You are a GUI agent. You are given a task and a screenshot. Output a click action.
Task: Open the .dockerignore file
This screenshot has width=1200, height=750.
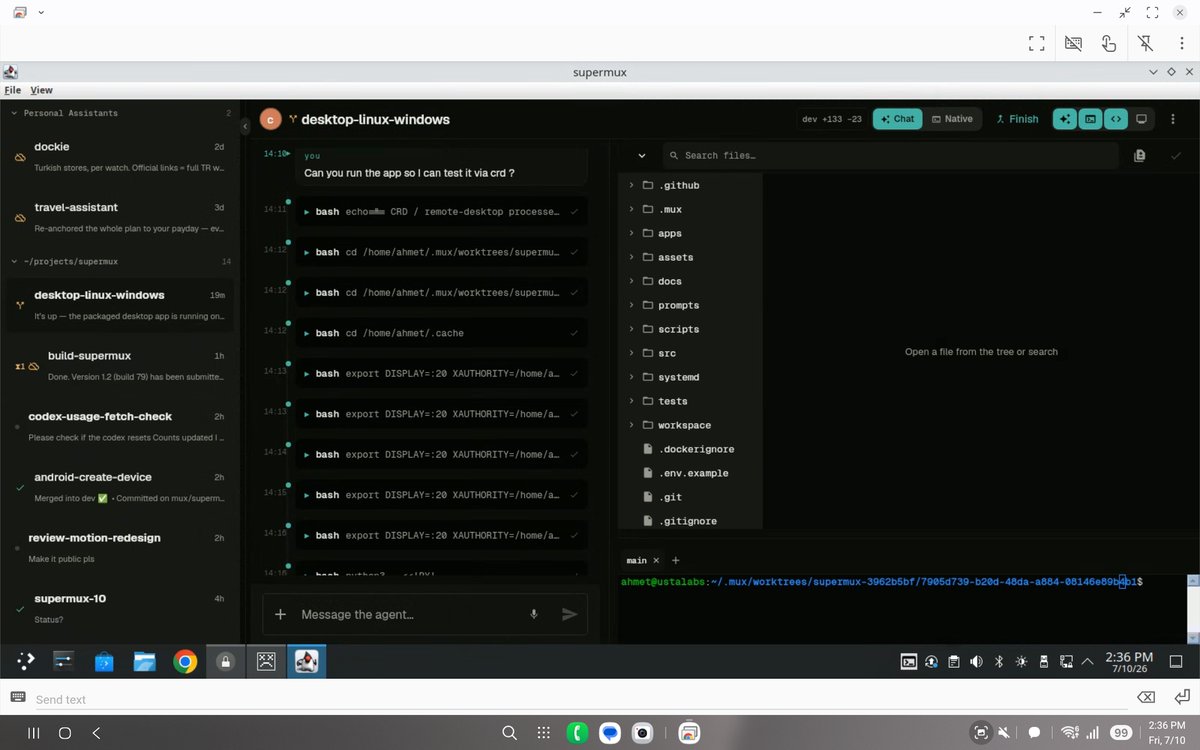(x=690, y=449)
